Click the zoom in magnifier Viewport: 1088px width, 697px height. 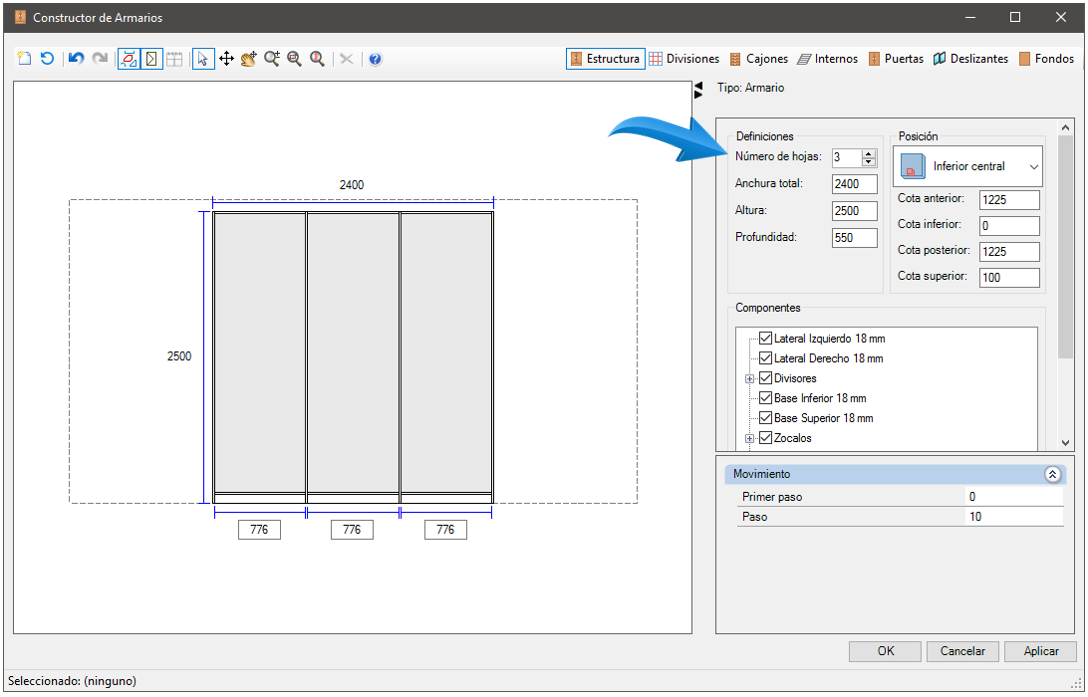pyautogui.click(x=271, y=59)
